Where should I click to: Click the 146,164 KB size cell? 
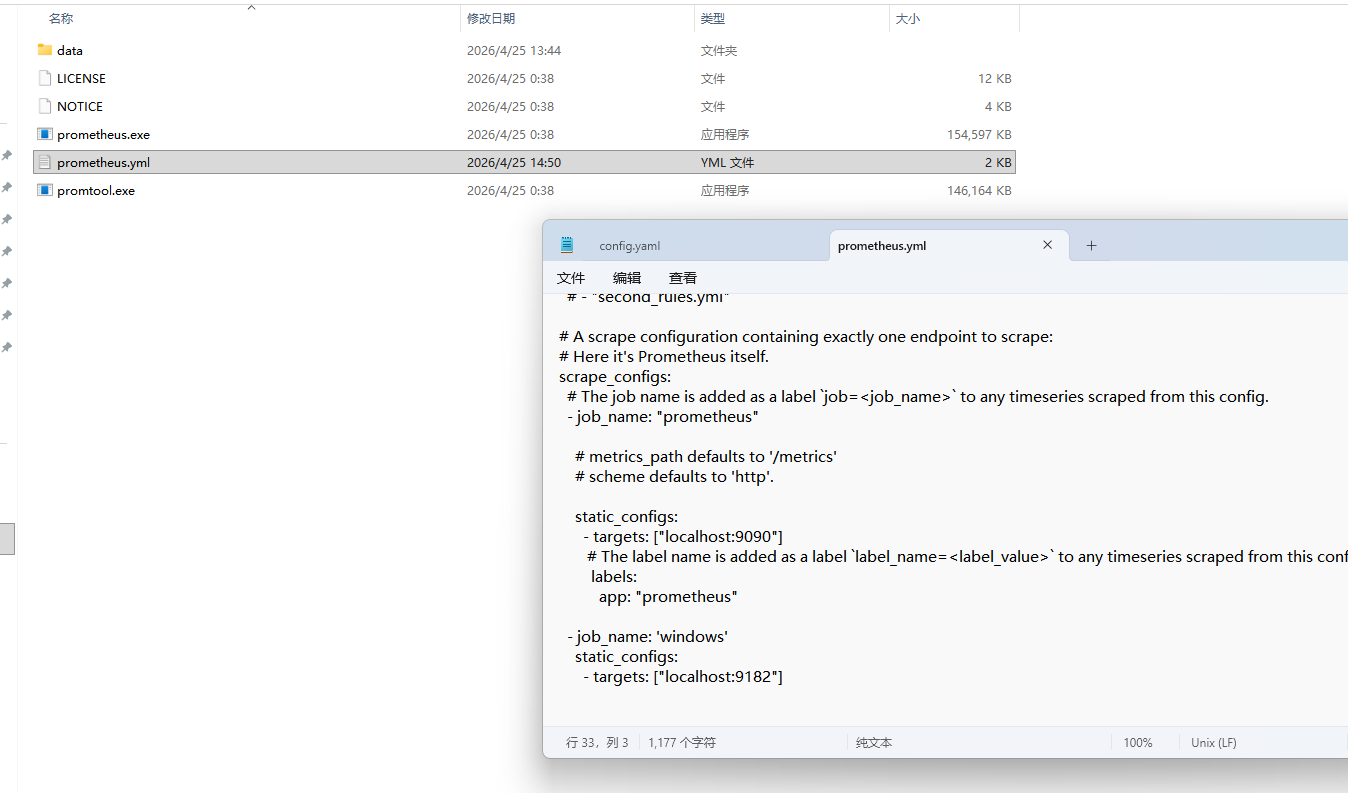click(979, 191)
